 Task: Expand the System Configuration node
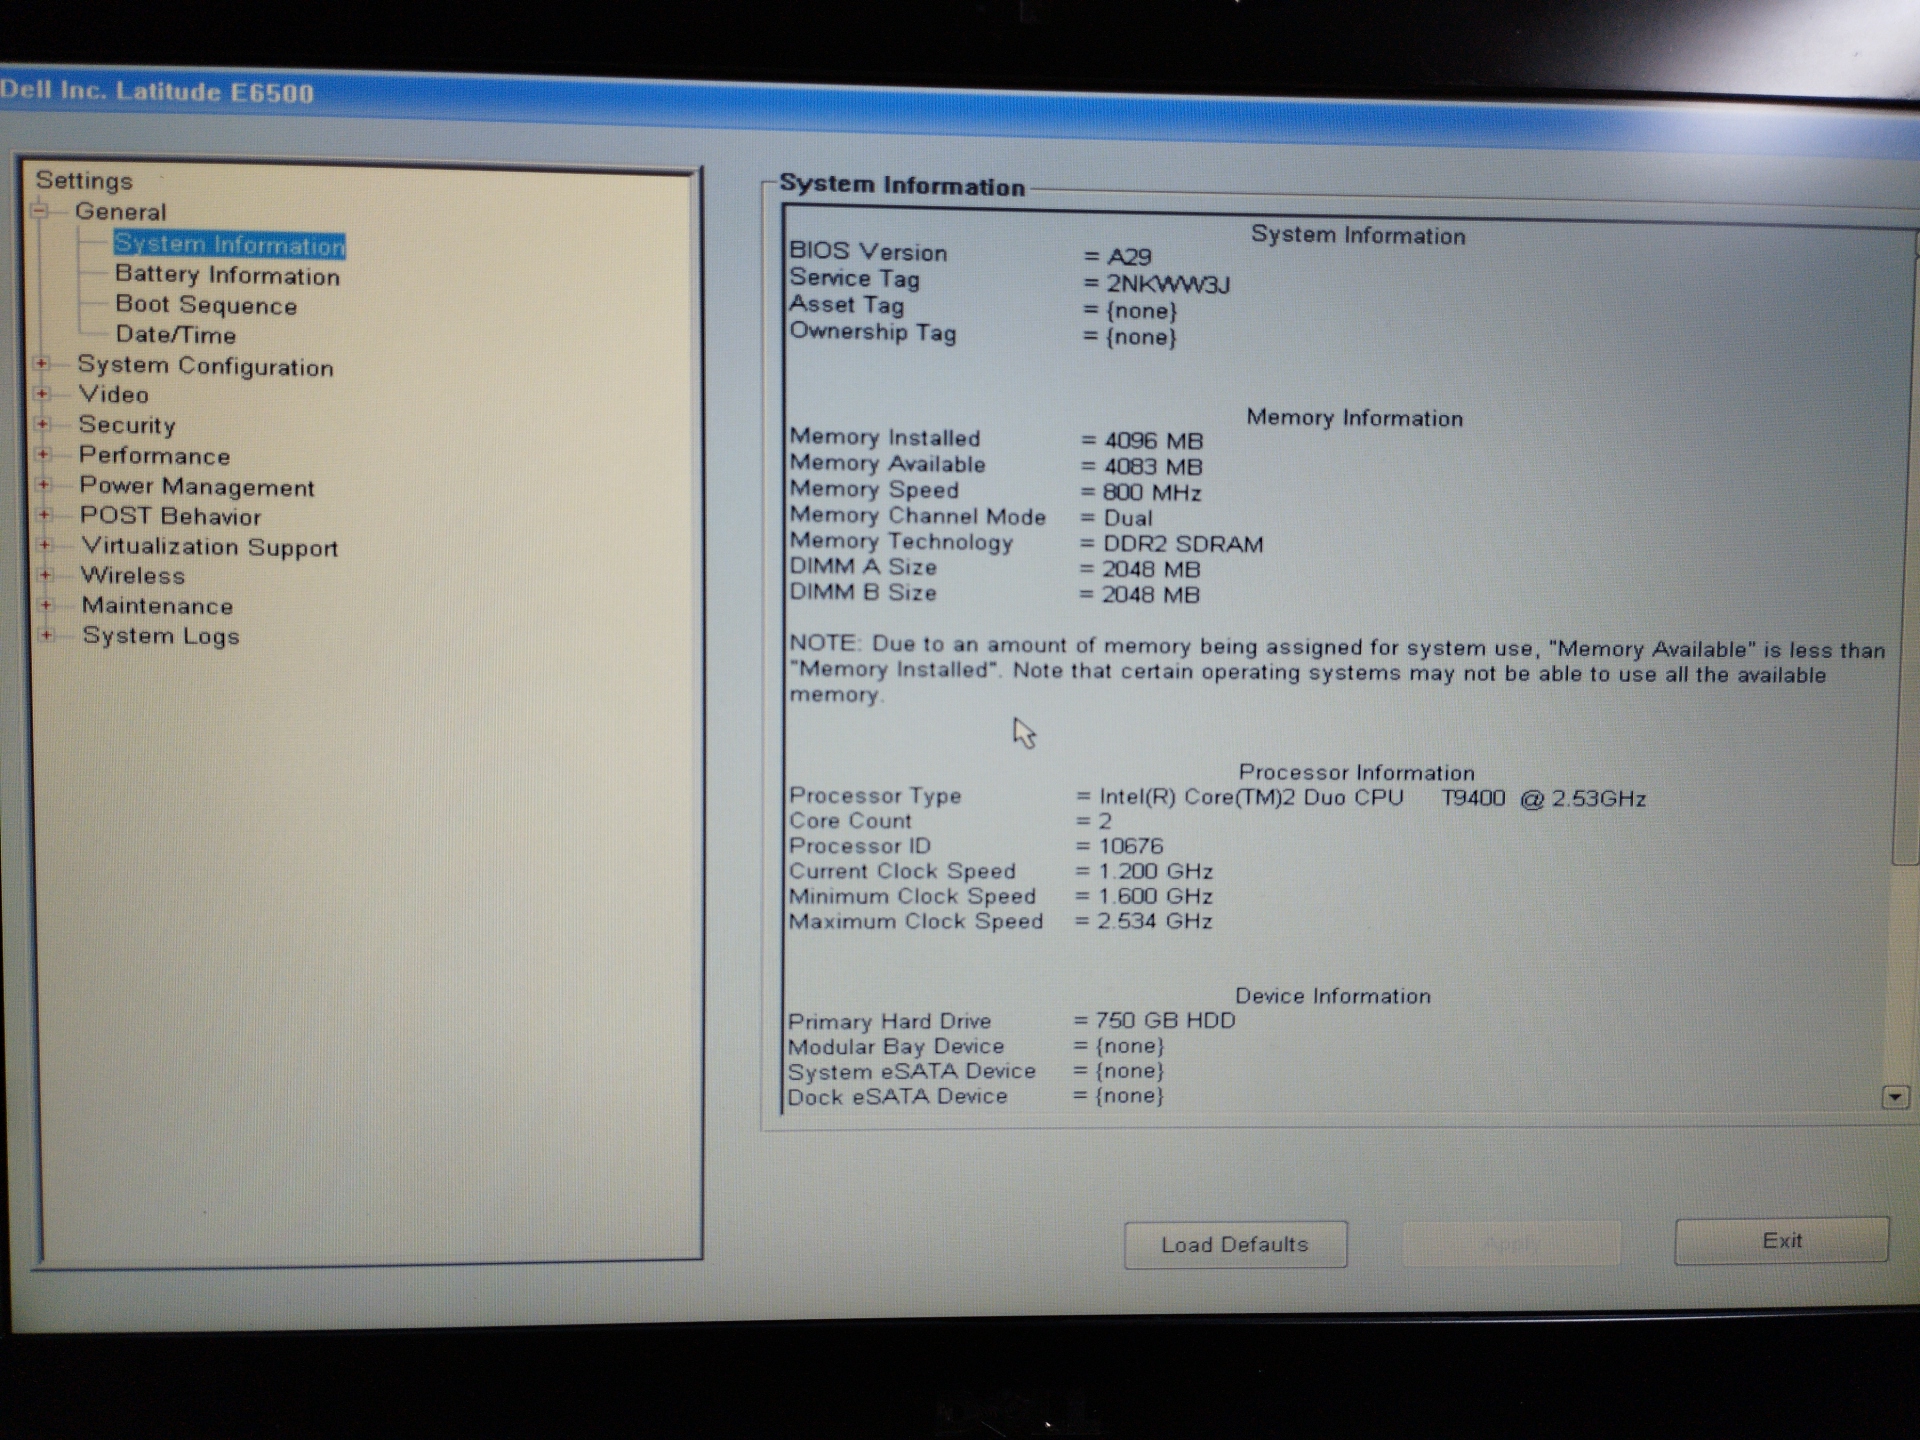pyautogui.click(x=42, y=364)
